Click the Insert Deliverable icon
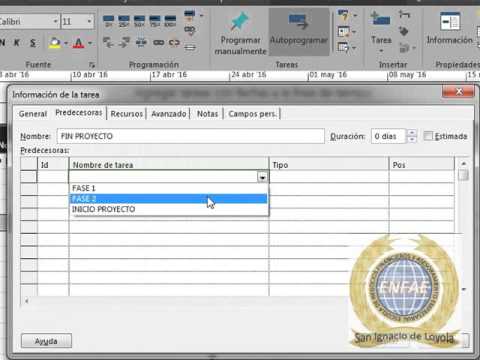 [x=404, y=48]
